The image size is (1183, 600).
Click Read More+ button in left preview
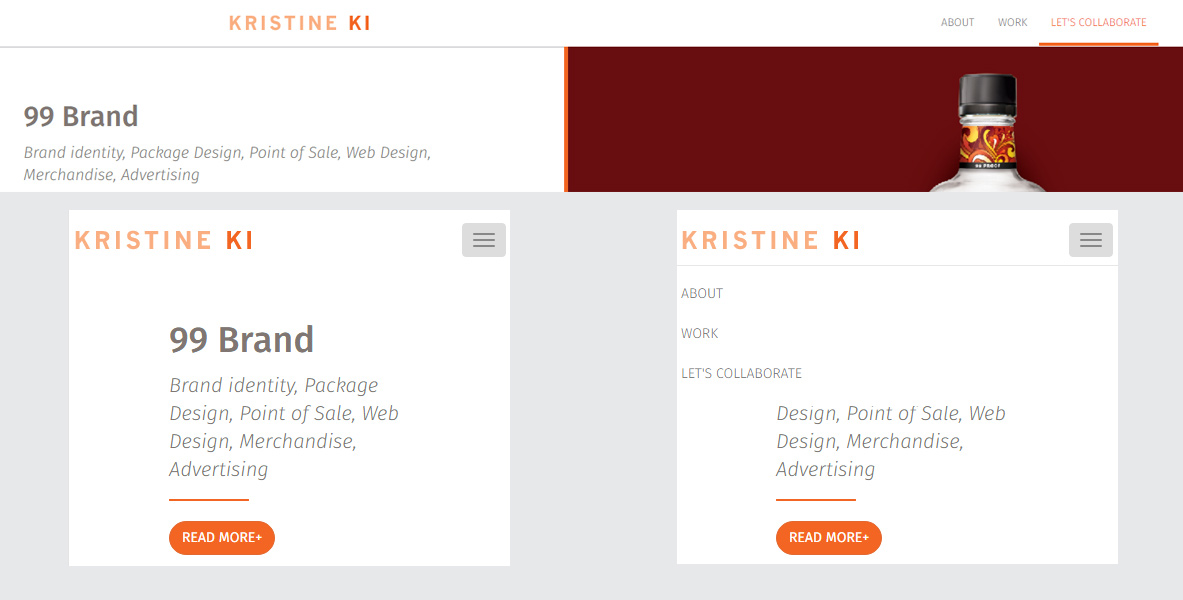point(222,537)
